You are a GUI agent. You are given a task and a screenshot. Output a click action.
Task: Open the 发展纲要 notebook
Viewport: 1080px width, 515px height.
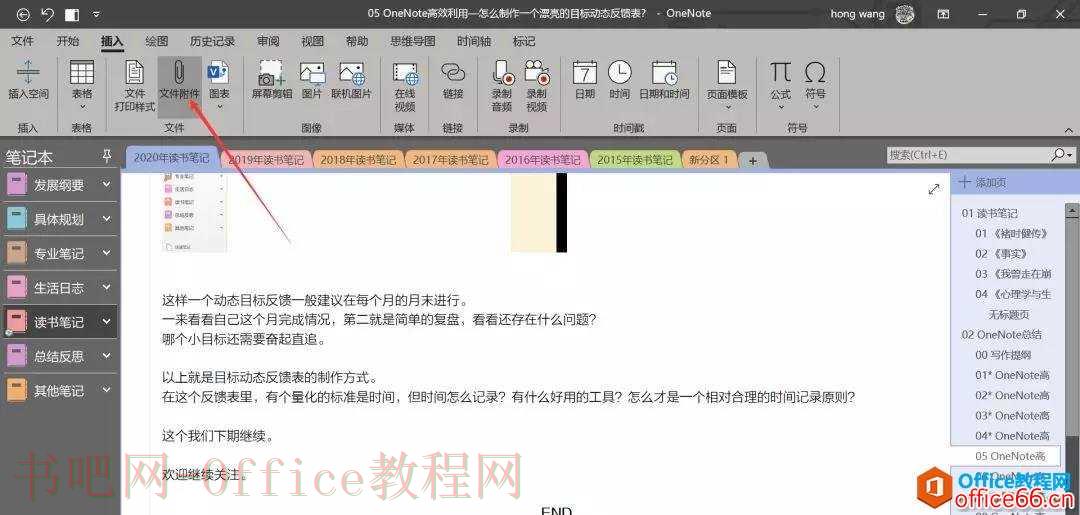(60, 185)
